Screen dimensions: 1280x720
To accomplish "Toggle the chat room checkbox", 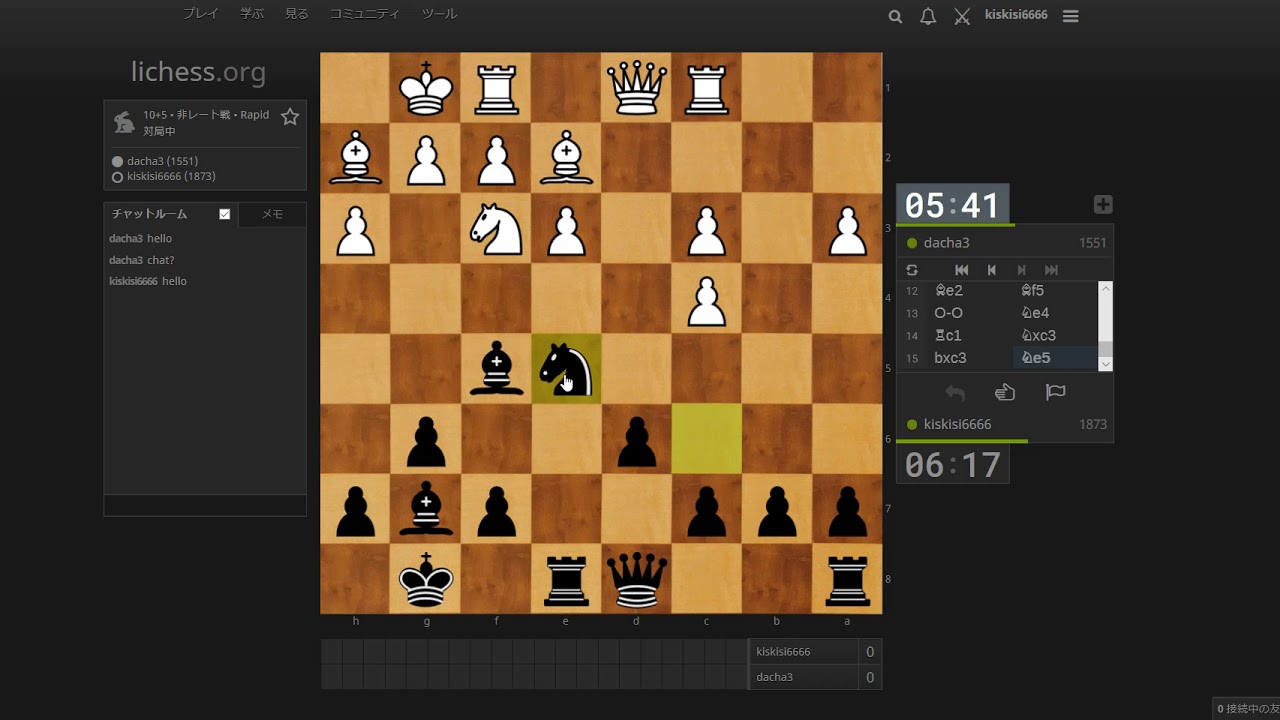I will (225, 214).
